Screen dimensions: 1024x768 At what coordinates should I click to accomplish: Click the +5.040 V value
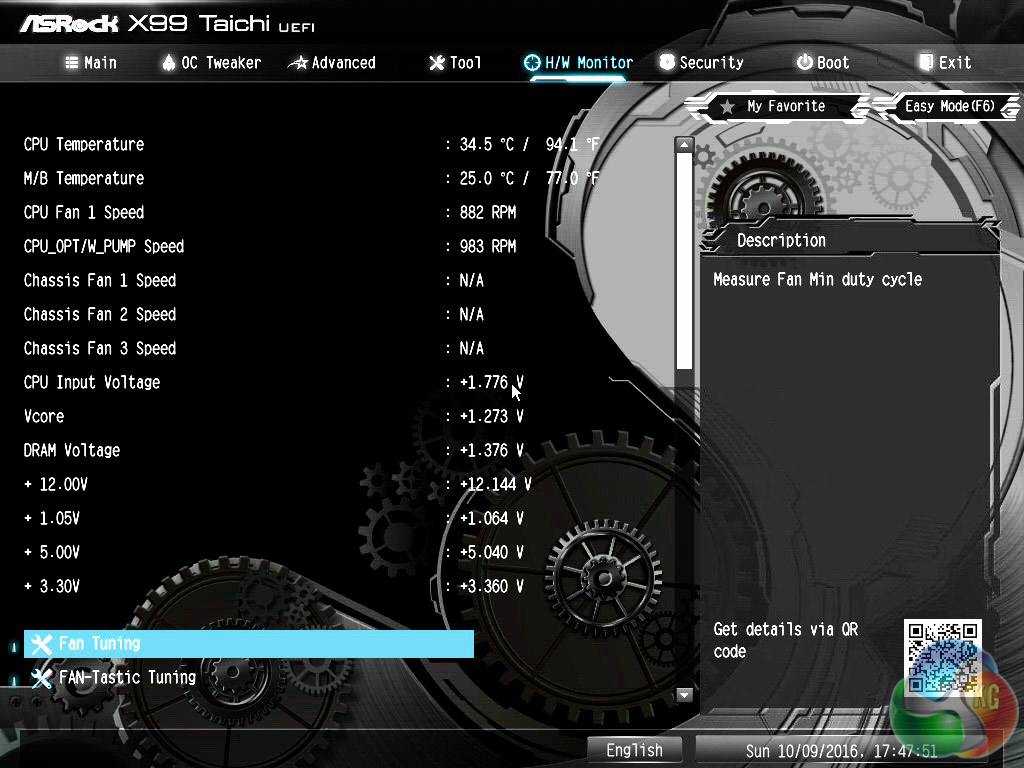pyautogui.click(x=491, y=552)
